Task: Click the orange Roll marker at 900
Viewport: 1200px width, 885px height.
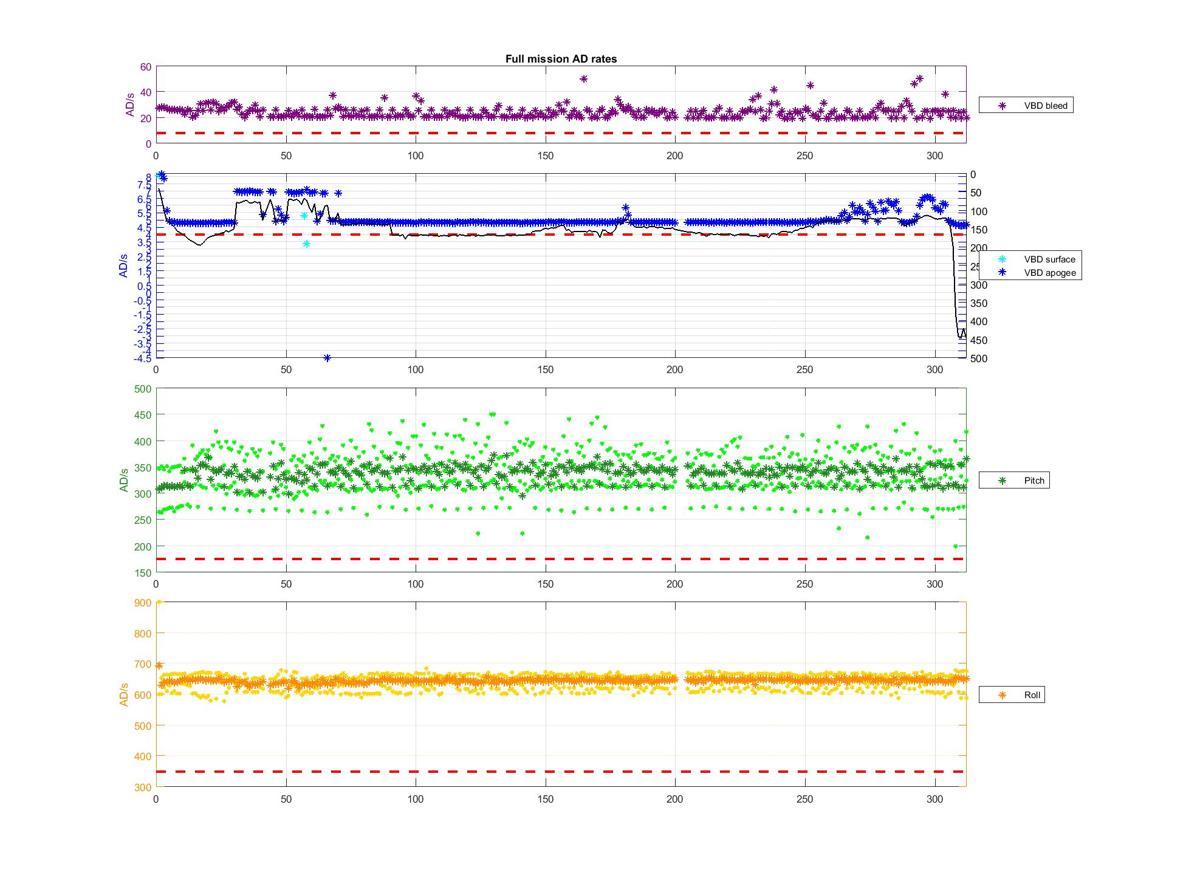Action: point(158,602)
